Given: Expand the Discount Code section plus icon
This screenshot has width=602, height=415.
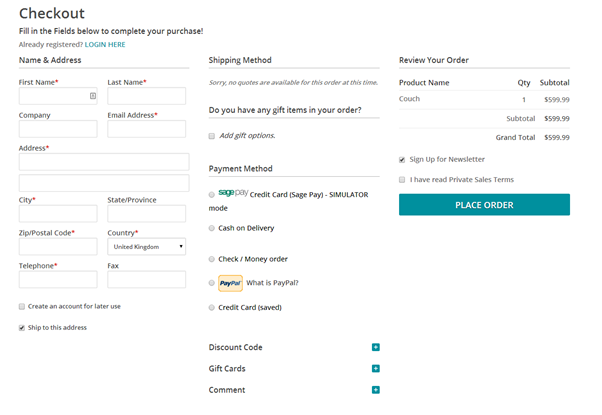Looking at the screenshot, I should click(376, 347).
